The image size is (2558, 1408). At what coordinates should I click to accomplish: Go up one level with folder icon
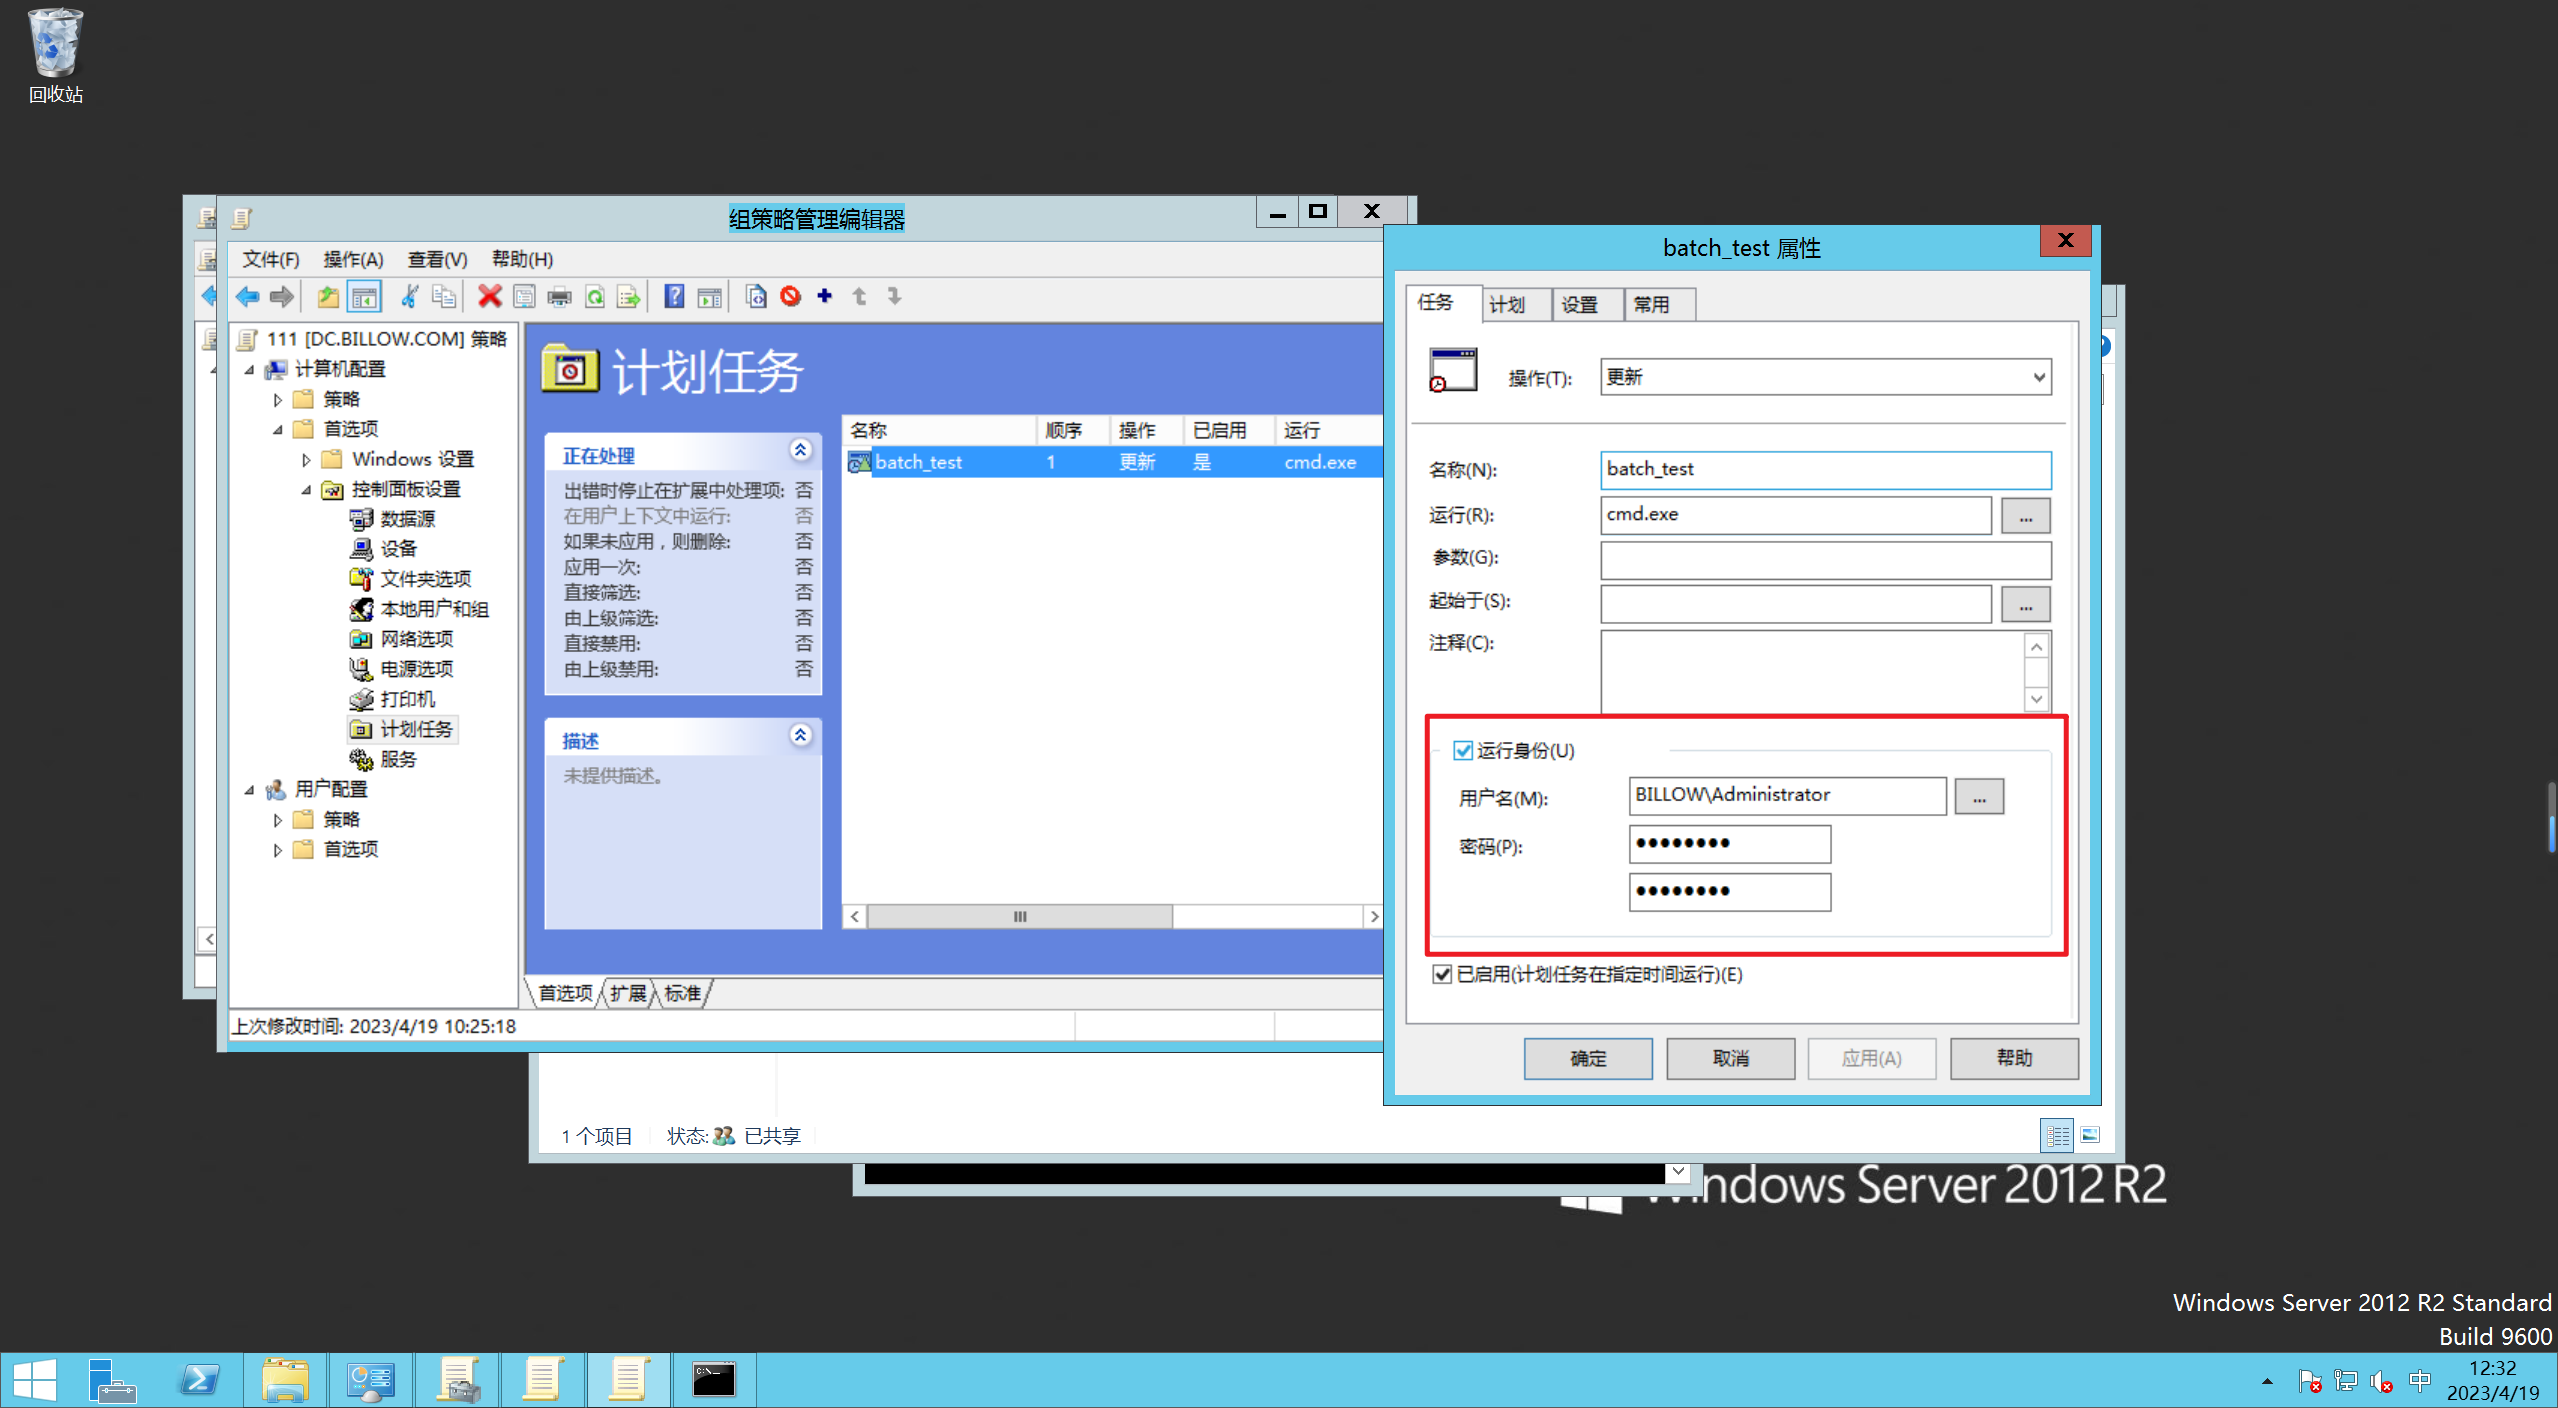tap(328, 297)
